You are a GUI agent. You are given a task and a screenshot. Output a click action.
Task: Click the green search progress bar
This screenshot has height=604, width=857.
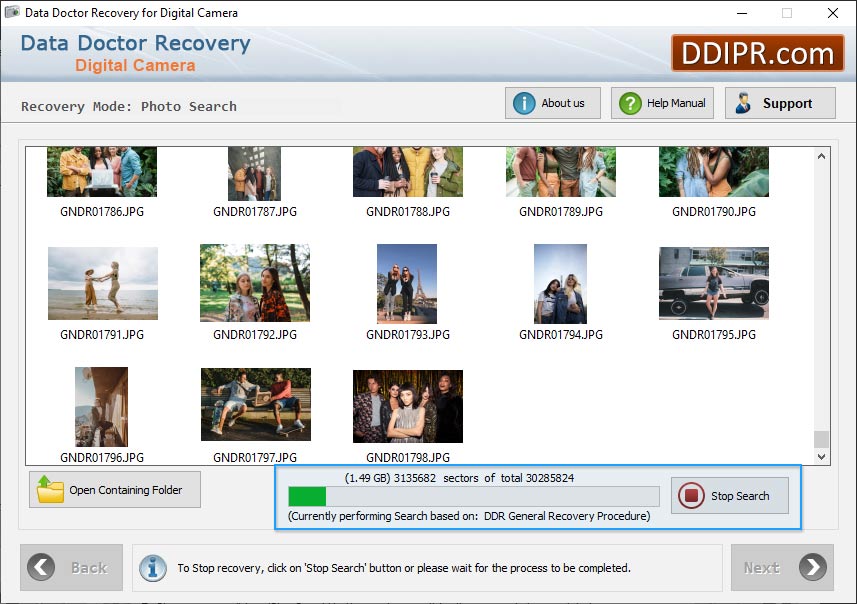[473, 496]
